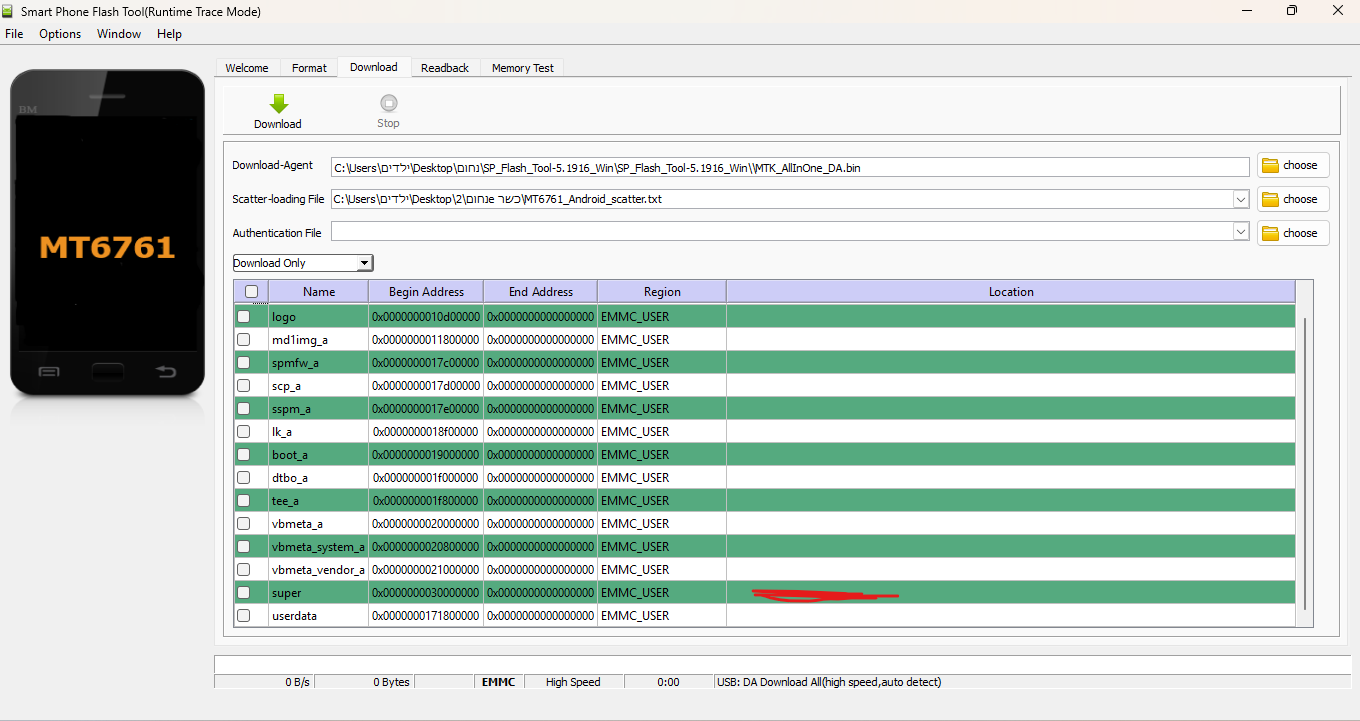1360x721 pixels.
Task: Click folder icon to choose Authentication File
Action: pyautogui.click(x=1271, y=234)
